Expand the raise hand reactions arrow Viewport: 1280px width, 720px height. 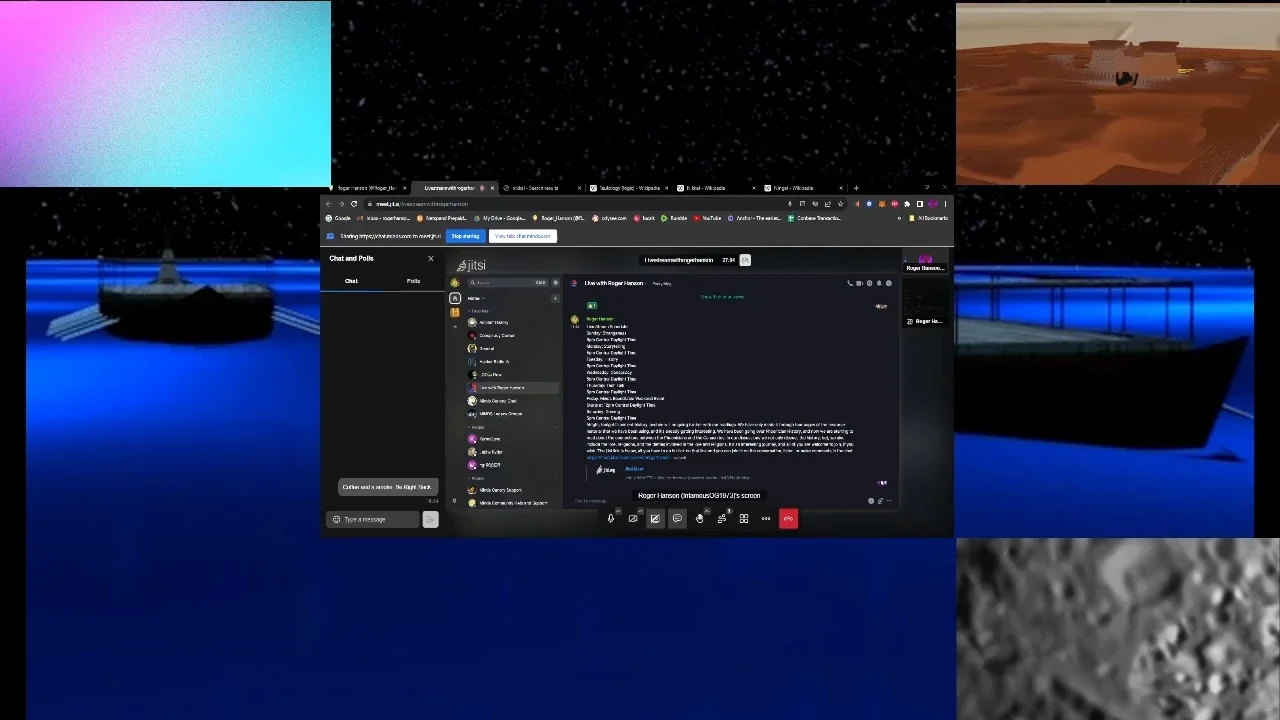pos(707,511)
